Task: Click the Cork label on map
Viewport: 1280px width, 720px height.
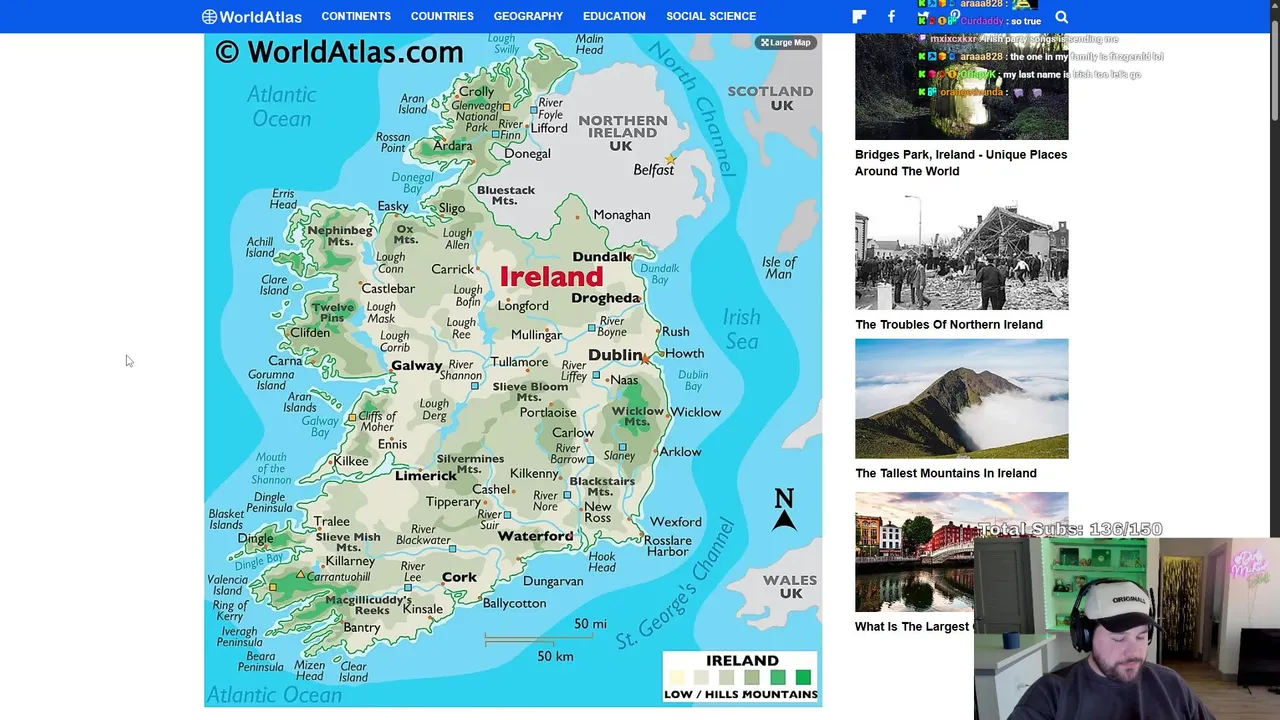Action: pos(459,577)
